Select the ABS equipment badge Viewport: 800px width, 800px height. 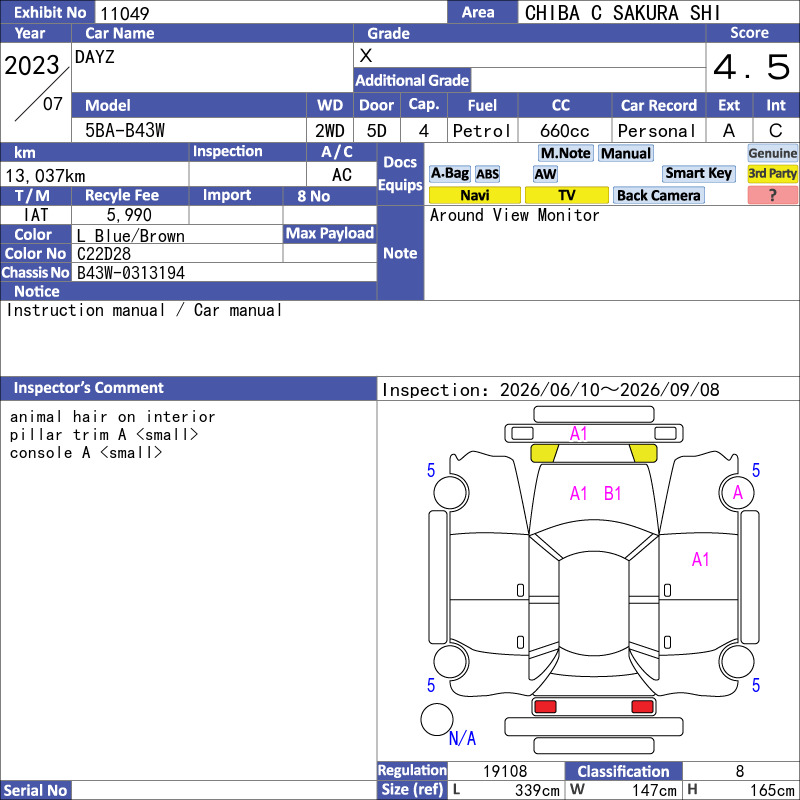pyautogui.click(x=487, y=174)
